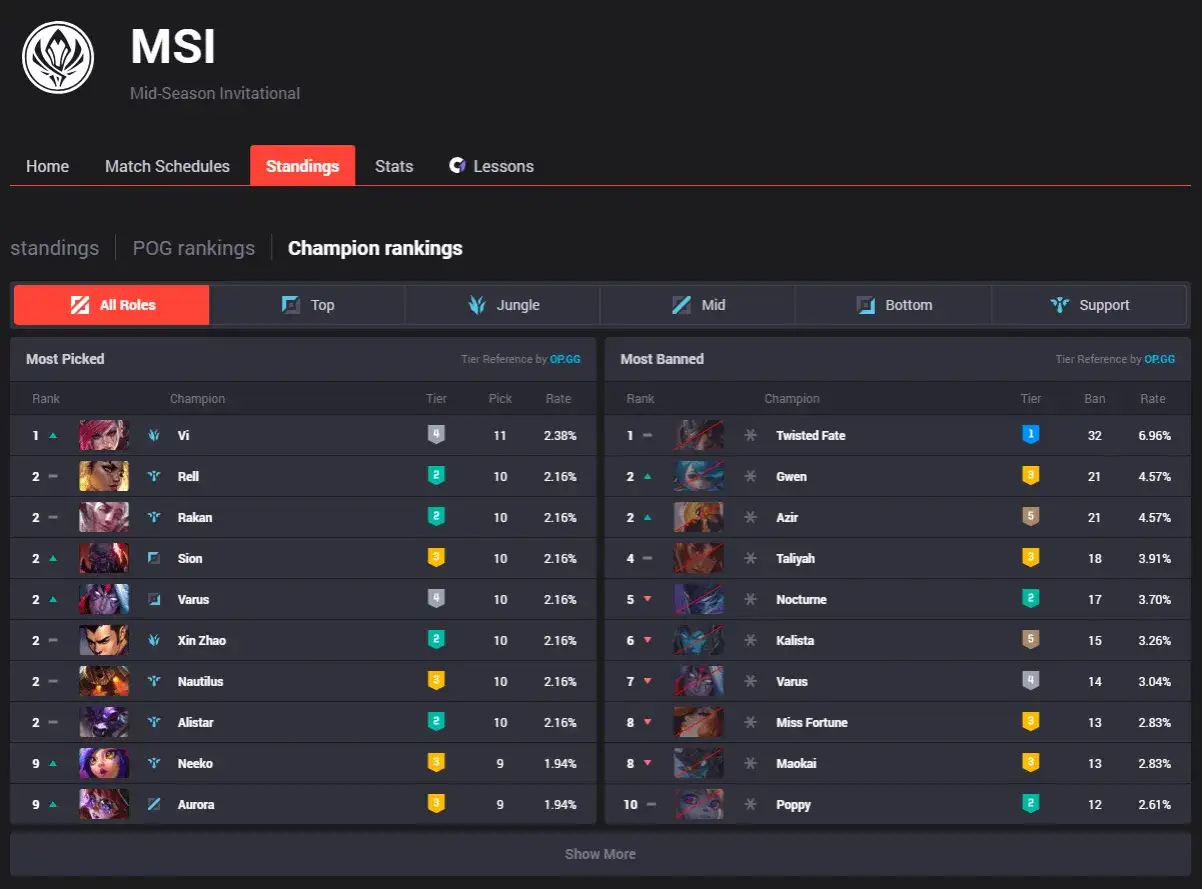The image size is (1202, 889).
Task: Switch to POG rankings view
Action: 193,248
